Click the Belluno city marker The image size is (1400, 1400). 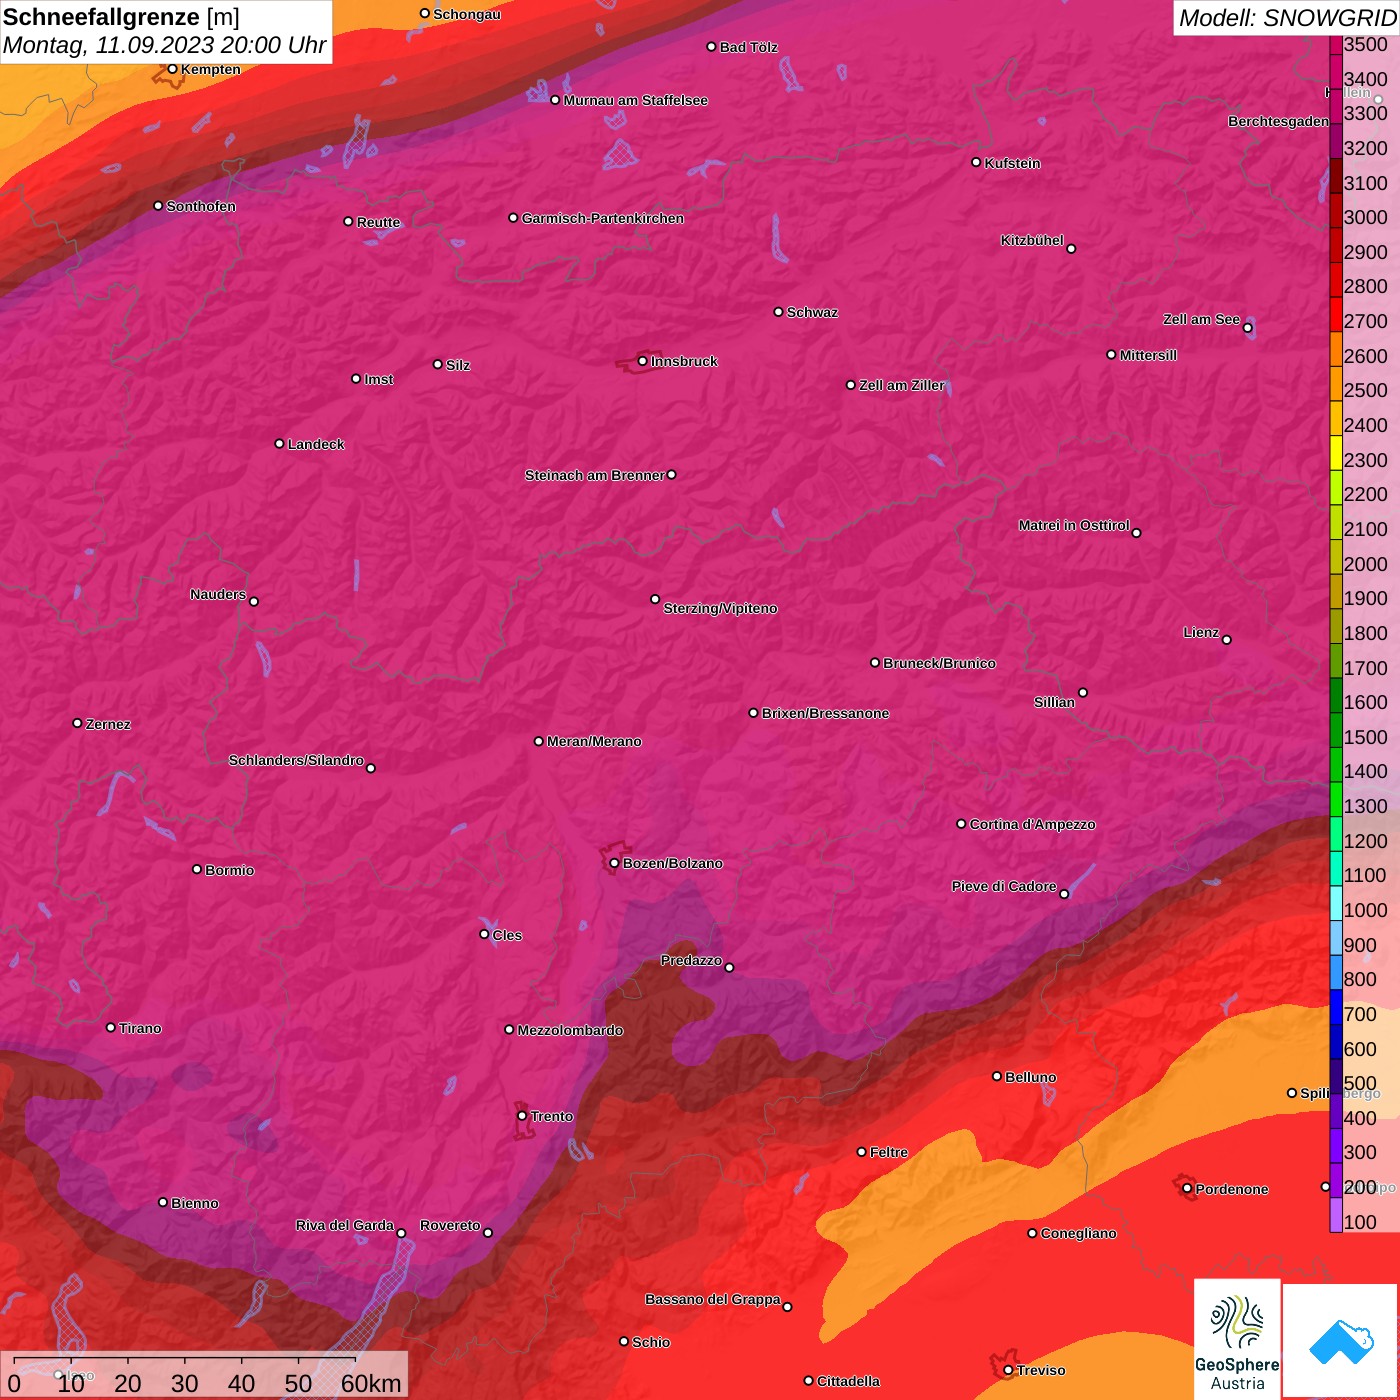pyautogui.click(x=996, y=1076)
